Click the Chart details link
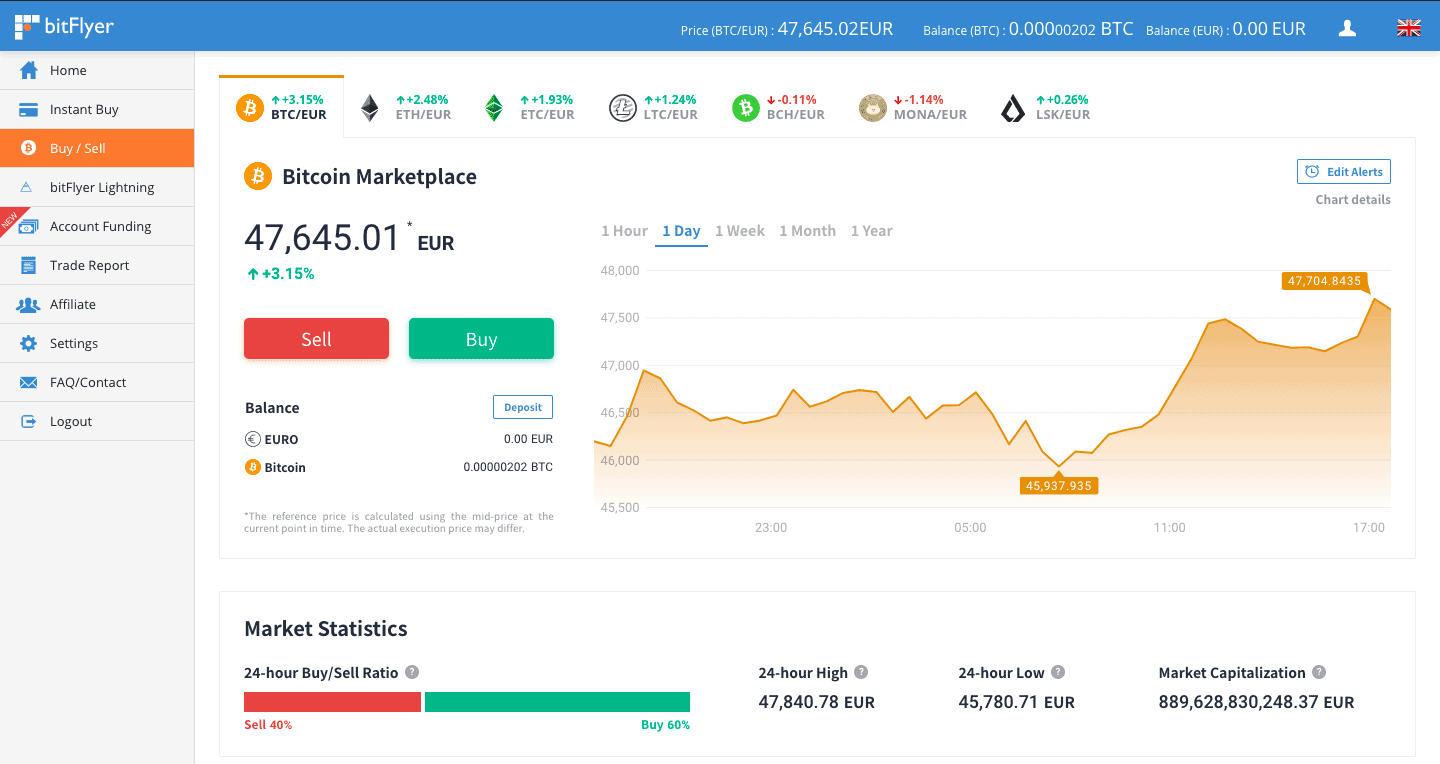This screenshot has height=764, width=1440. click(1353, 199)
